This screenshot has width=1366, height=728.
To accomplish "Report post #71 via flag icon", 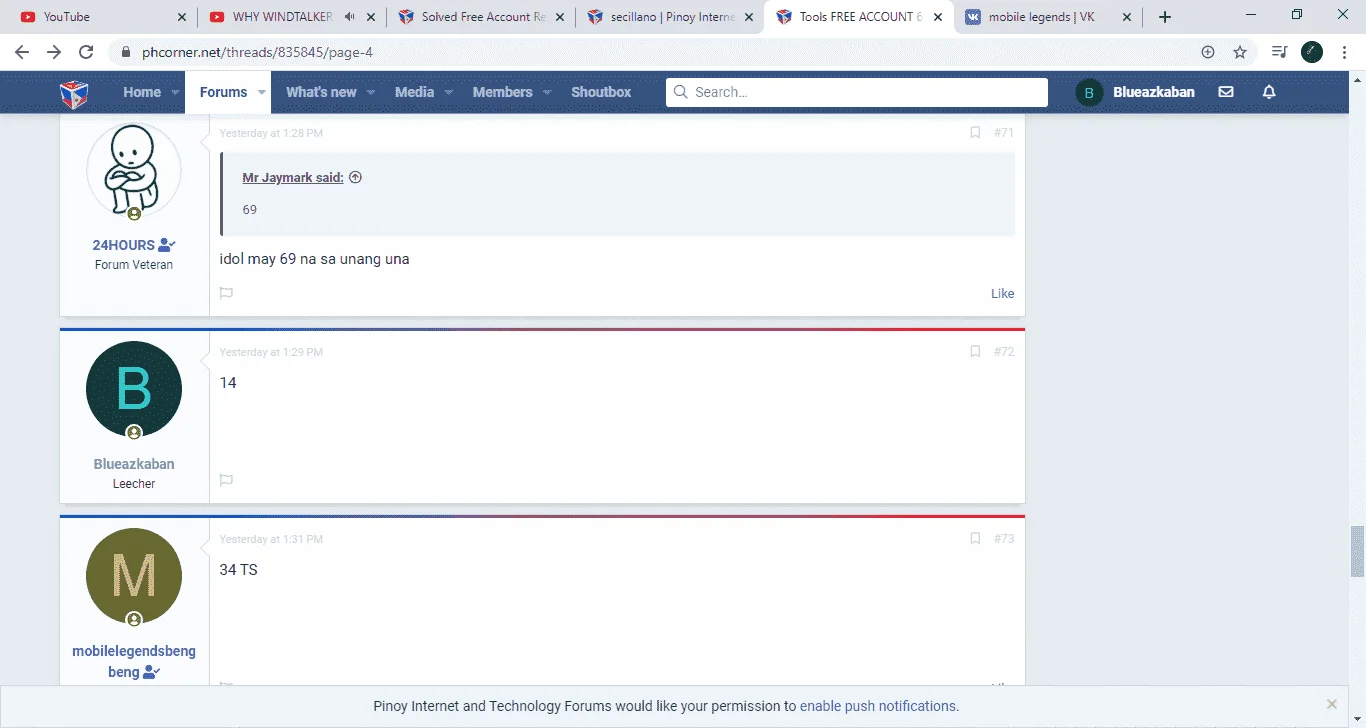I will coord(226,293).
